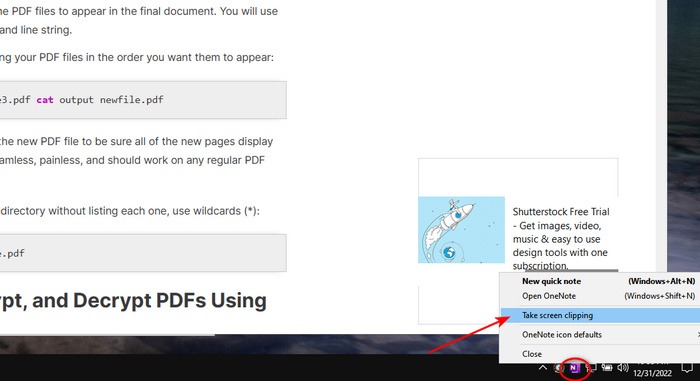
Task: Check the battery status icon in the tray
Action: click(x=607, y=368)
